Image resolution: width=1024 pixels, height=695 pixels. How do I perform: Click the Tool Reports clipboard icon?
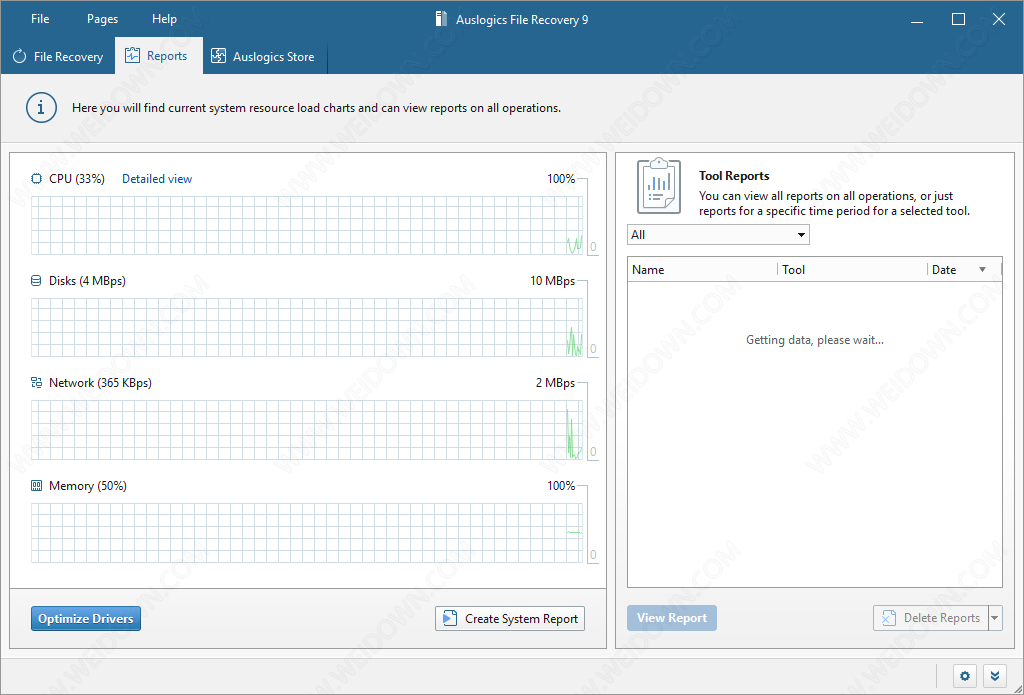click(659, 184)
